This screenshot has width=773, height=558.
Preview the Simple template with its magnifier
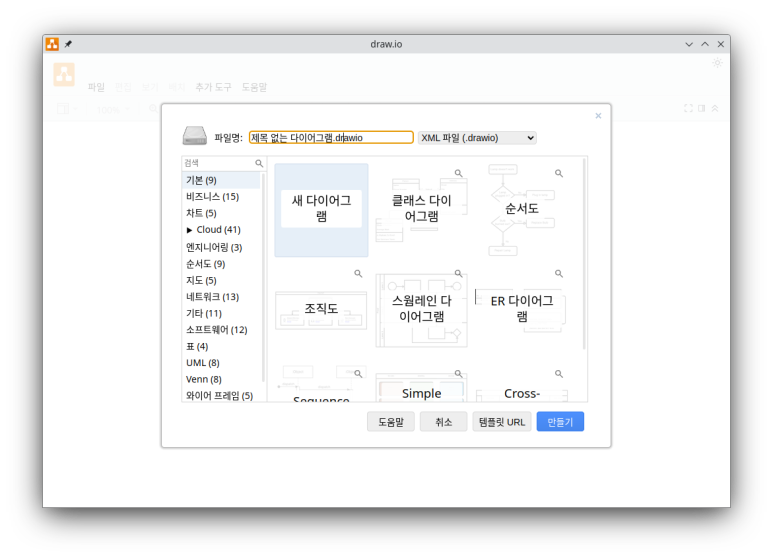pyautogui.click(x=458, y=374)
